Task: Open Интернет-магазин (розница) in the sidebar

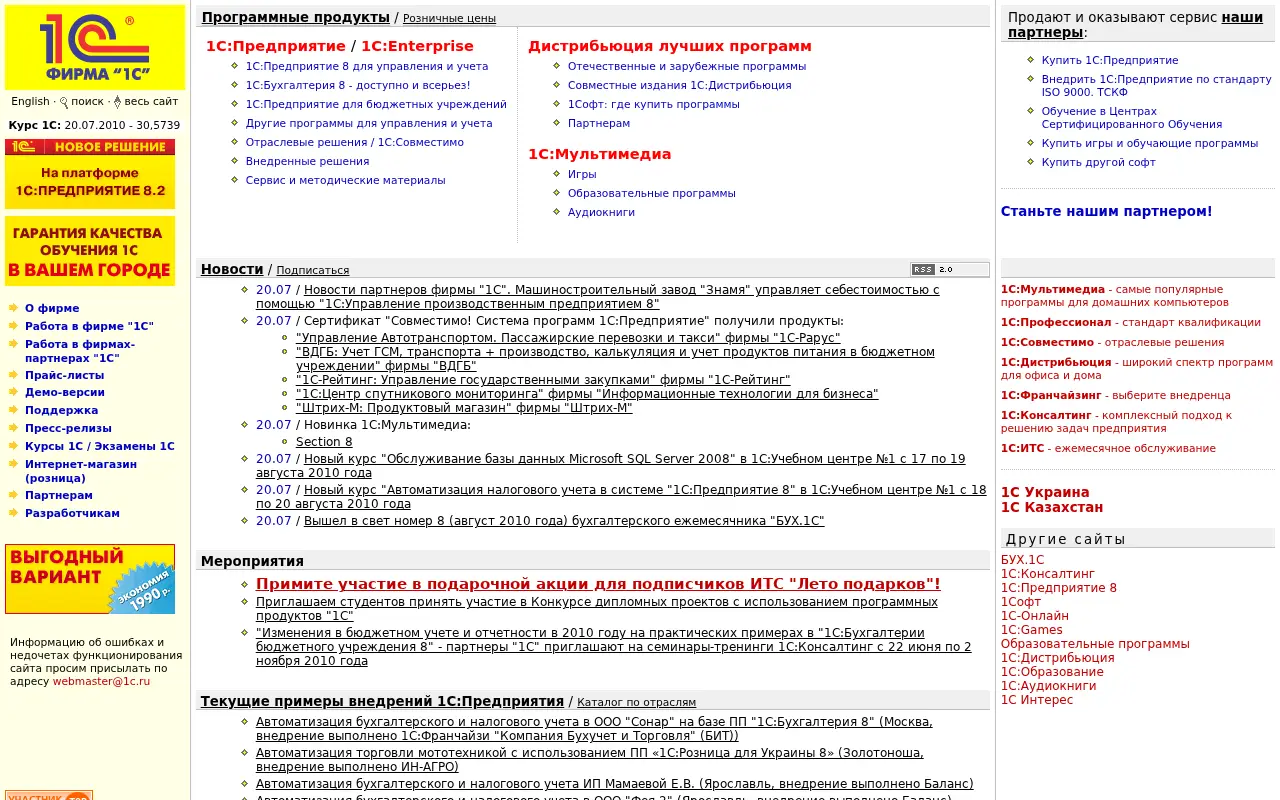Action: pos(81,471)
